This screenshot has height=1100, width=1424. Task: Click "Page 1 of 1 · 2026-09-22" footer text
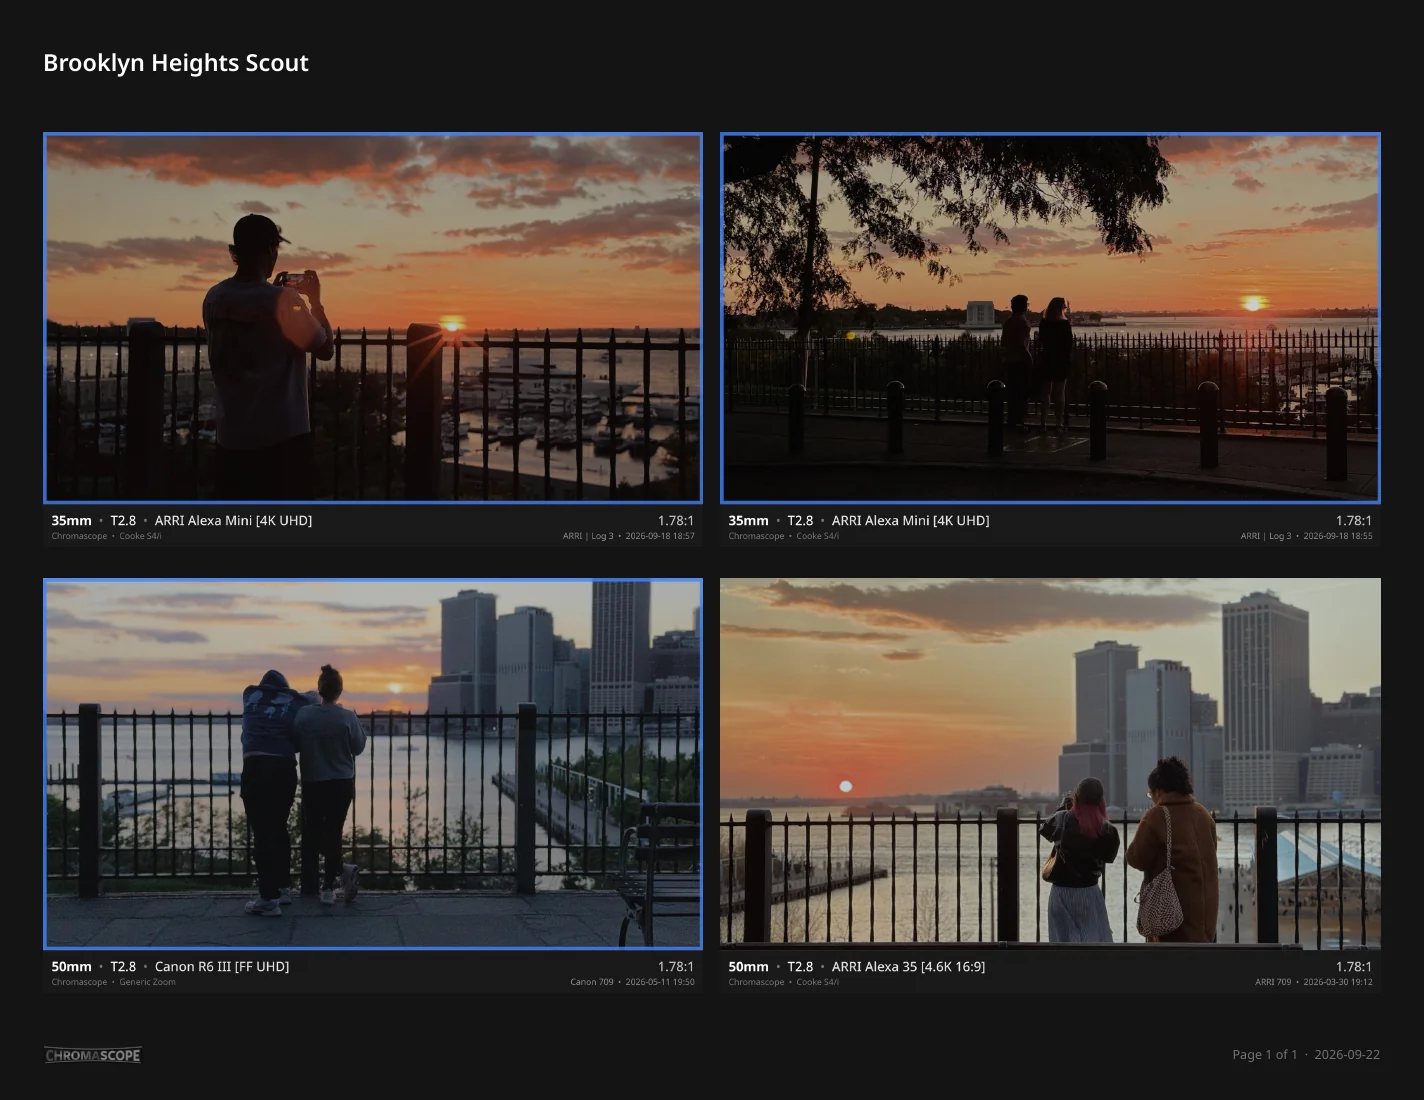1306,1055
